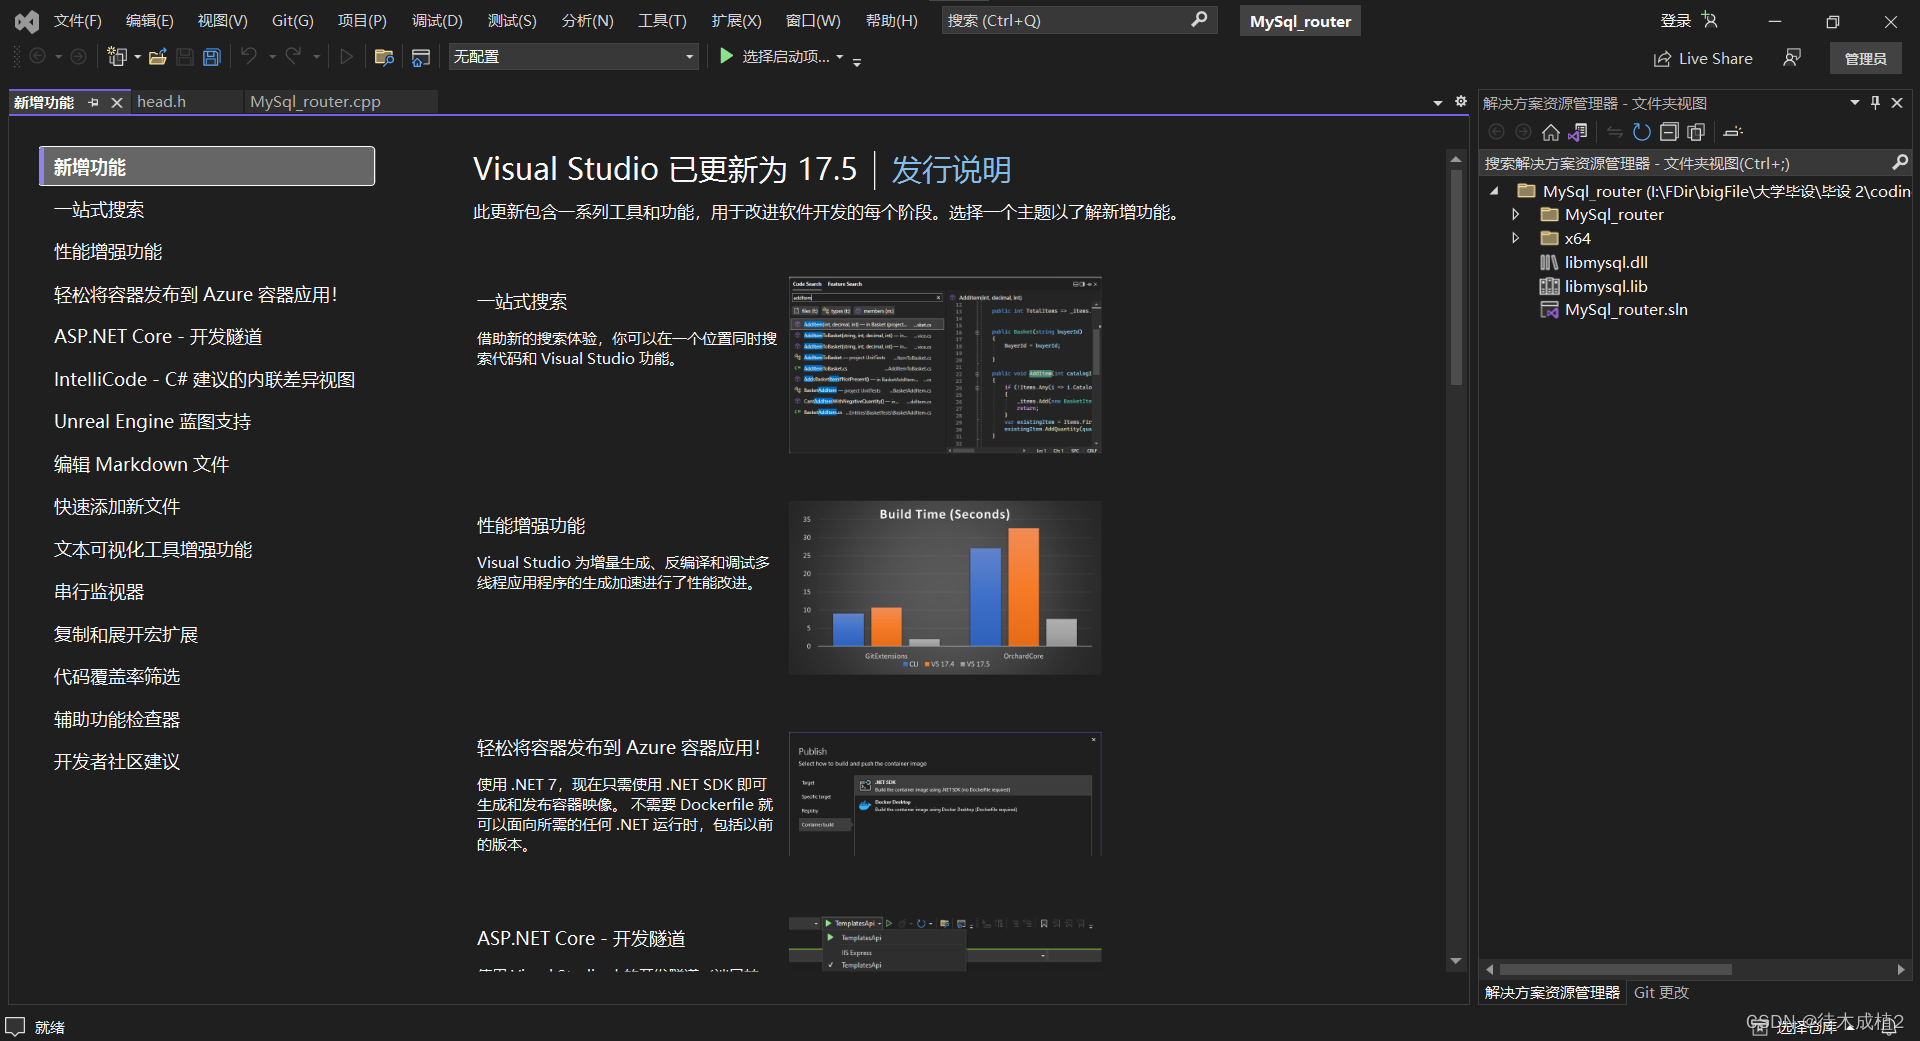
Task: Click the Visual Studio logo icon
Action: point(27,21)
